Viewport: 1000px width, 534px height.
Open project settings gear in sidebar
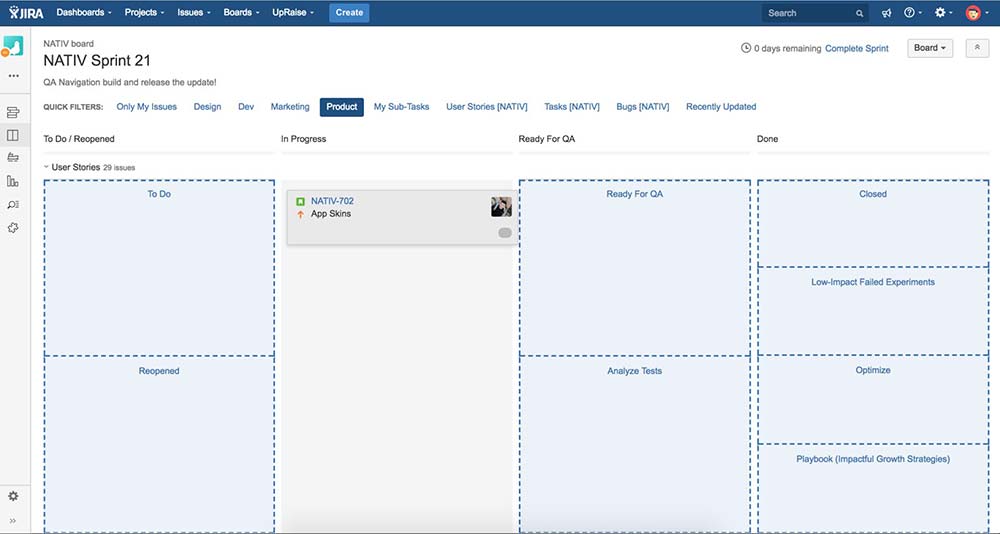(x=13, y=496)
